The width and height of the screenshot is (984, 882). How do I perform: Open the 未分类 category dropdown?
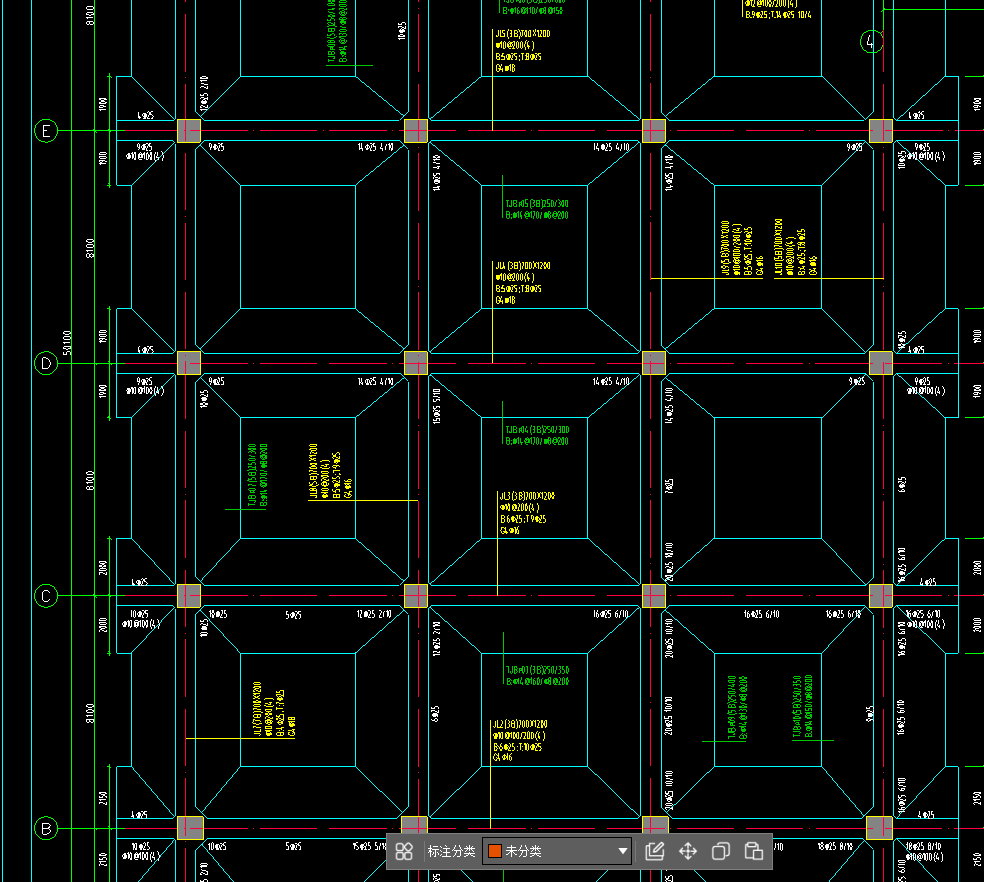tap(557, 851)
